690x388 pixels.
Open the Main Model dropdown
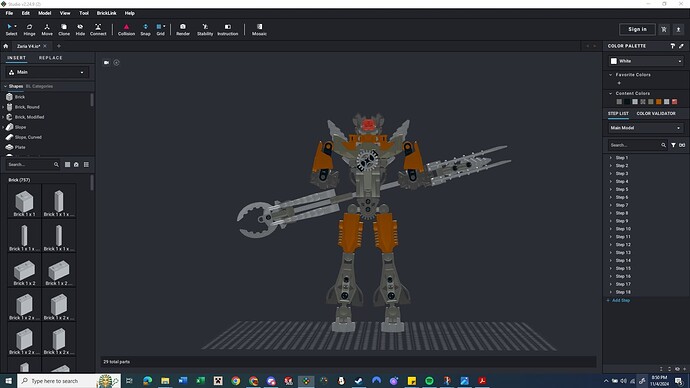(646, 128)
